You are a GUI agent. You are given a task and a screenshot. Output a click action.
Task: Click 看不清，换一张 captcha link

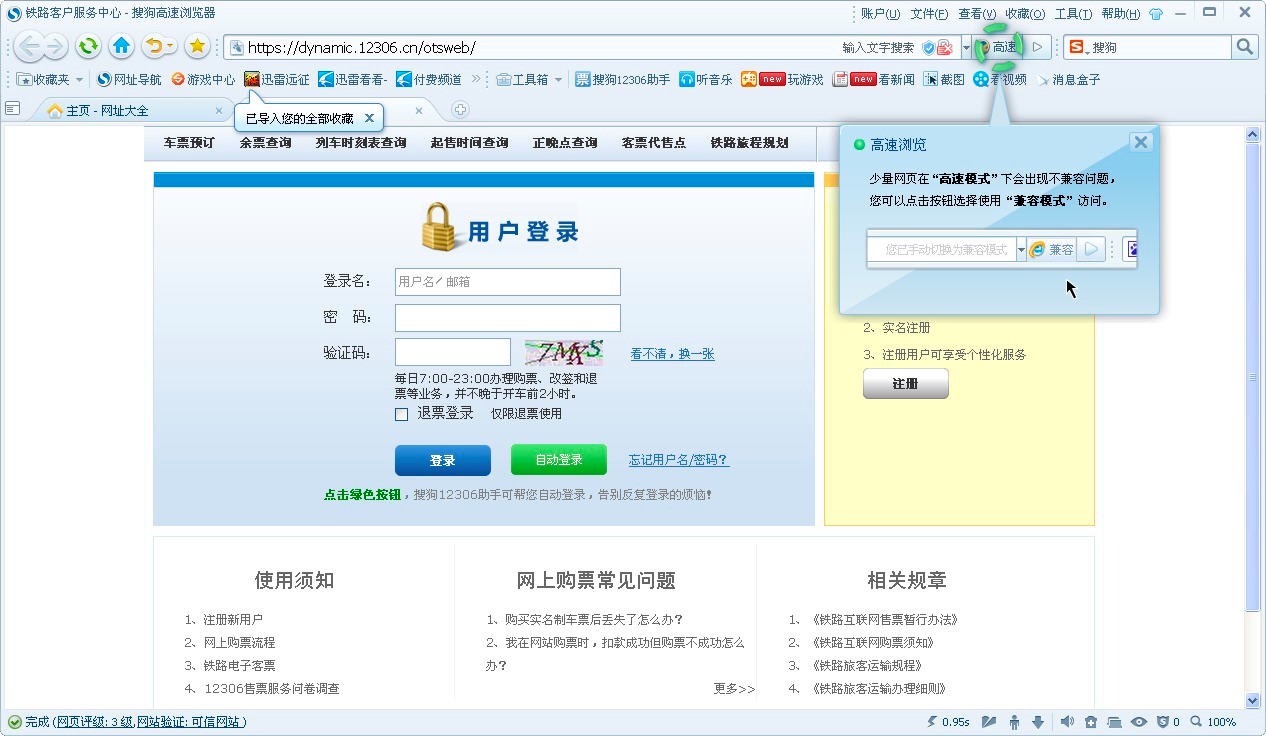[672, 354]
